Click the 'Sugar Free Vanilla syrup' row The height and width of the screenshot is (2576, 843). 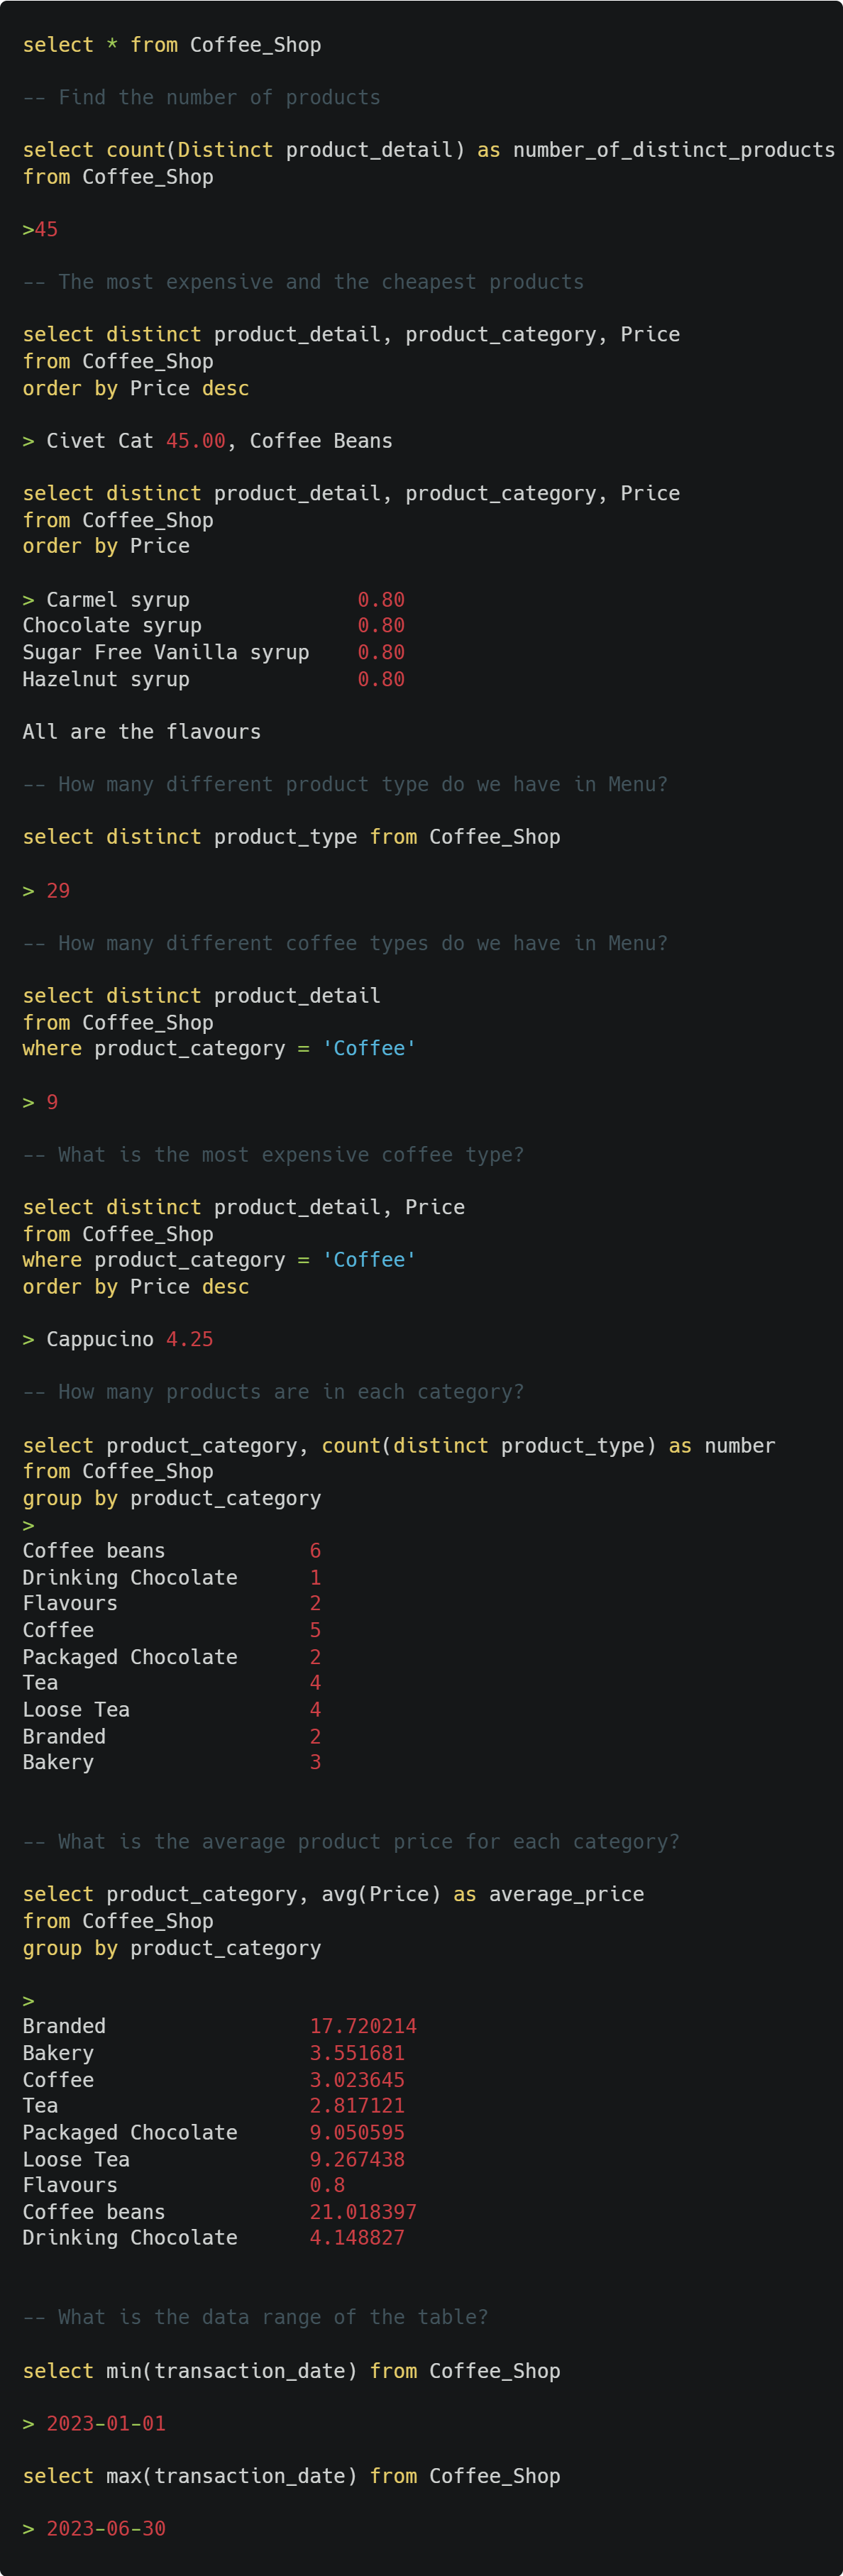(214, 652)
